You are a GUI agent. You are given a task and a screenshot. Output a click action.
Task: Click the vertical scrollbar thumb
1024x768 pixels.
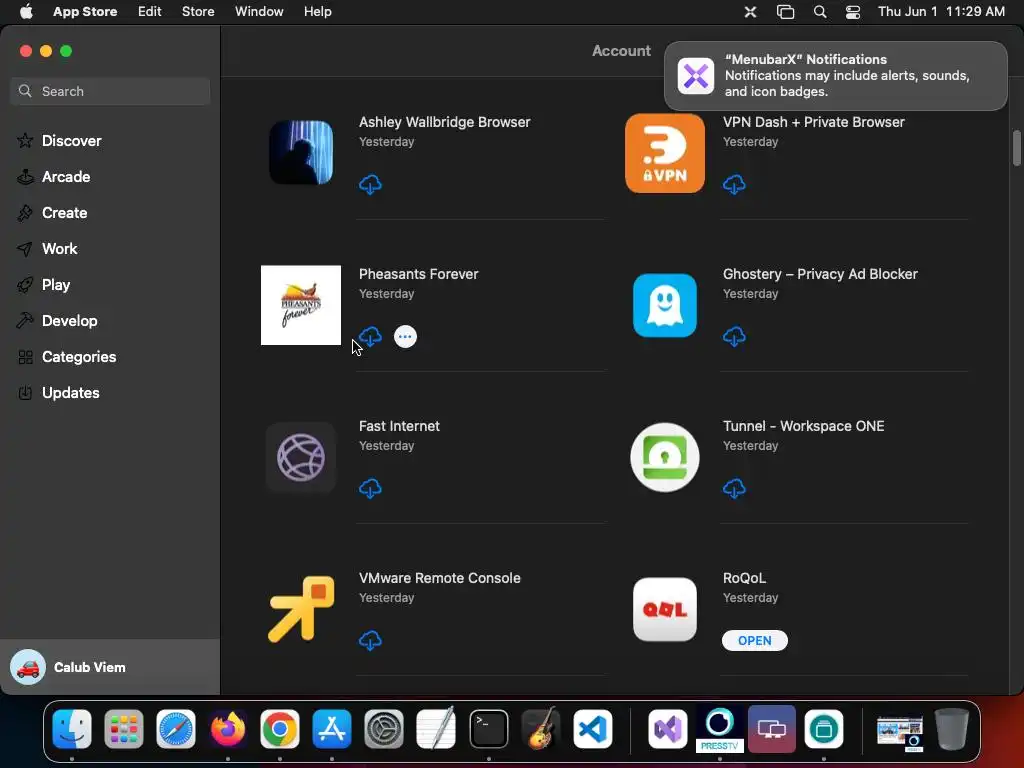(1017, 148)
